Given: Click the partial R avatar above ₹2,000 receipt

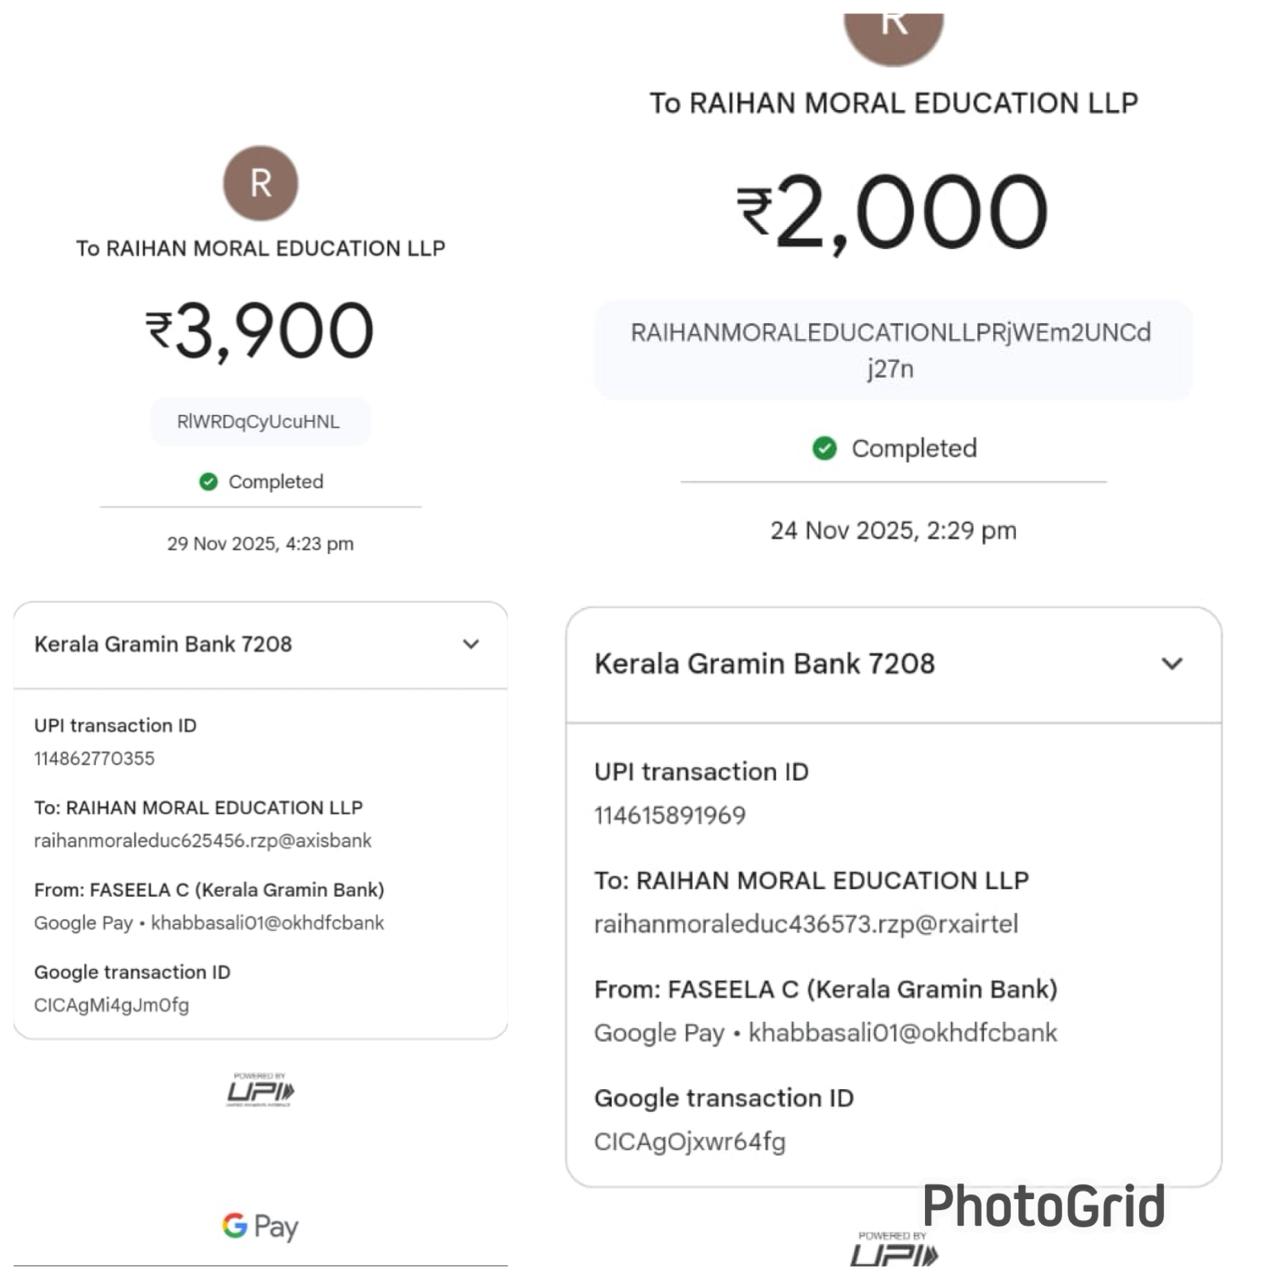Looking at the screenshot, I should [x=894, y=35].
